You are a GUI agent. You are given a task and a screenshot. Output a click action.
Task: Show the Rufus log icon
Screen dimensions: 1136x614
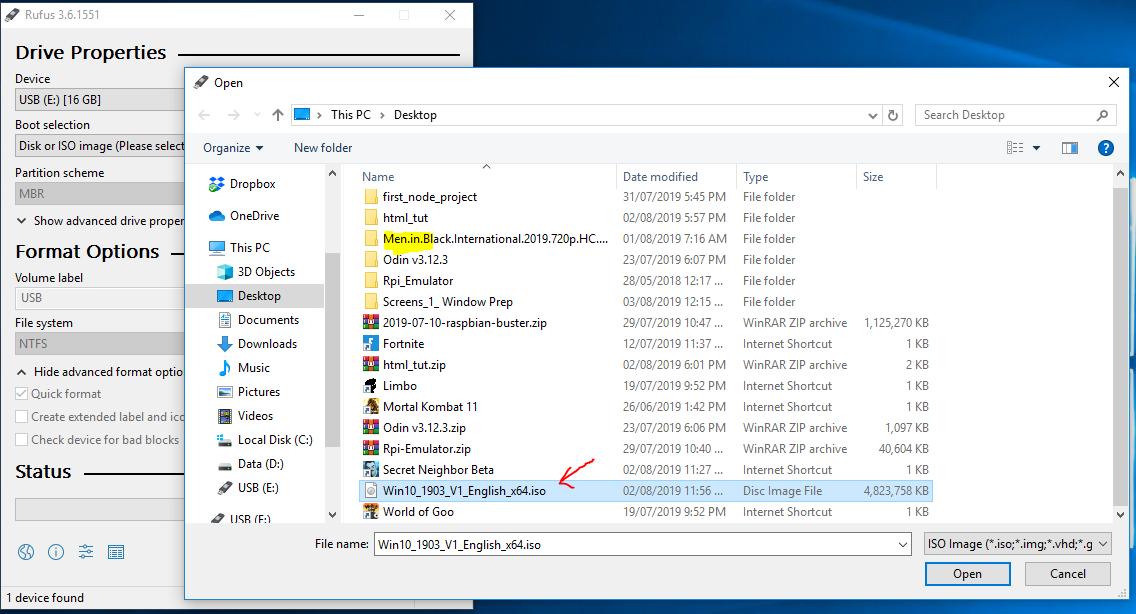[x=115, y=552]
